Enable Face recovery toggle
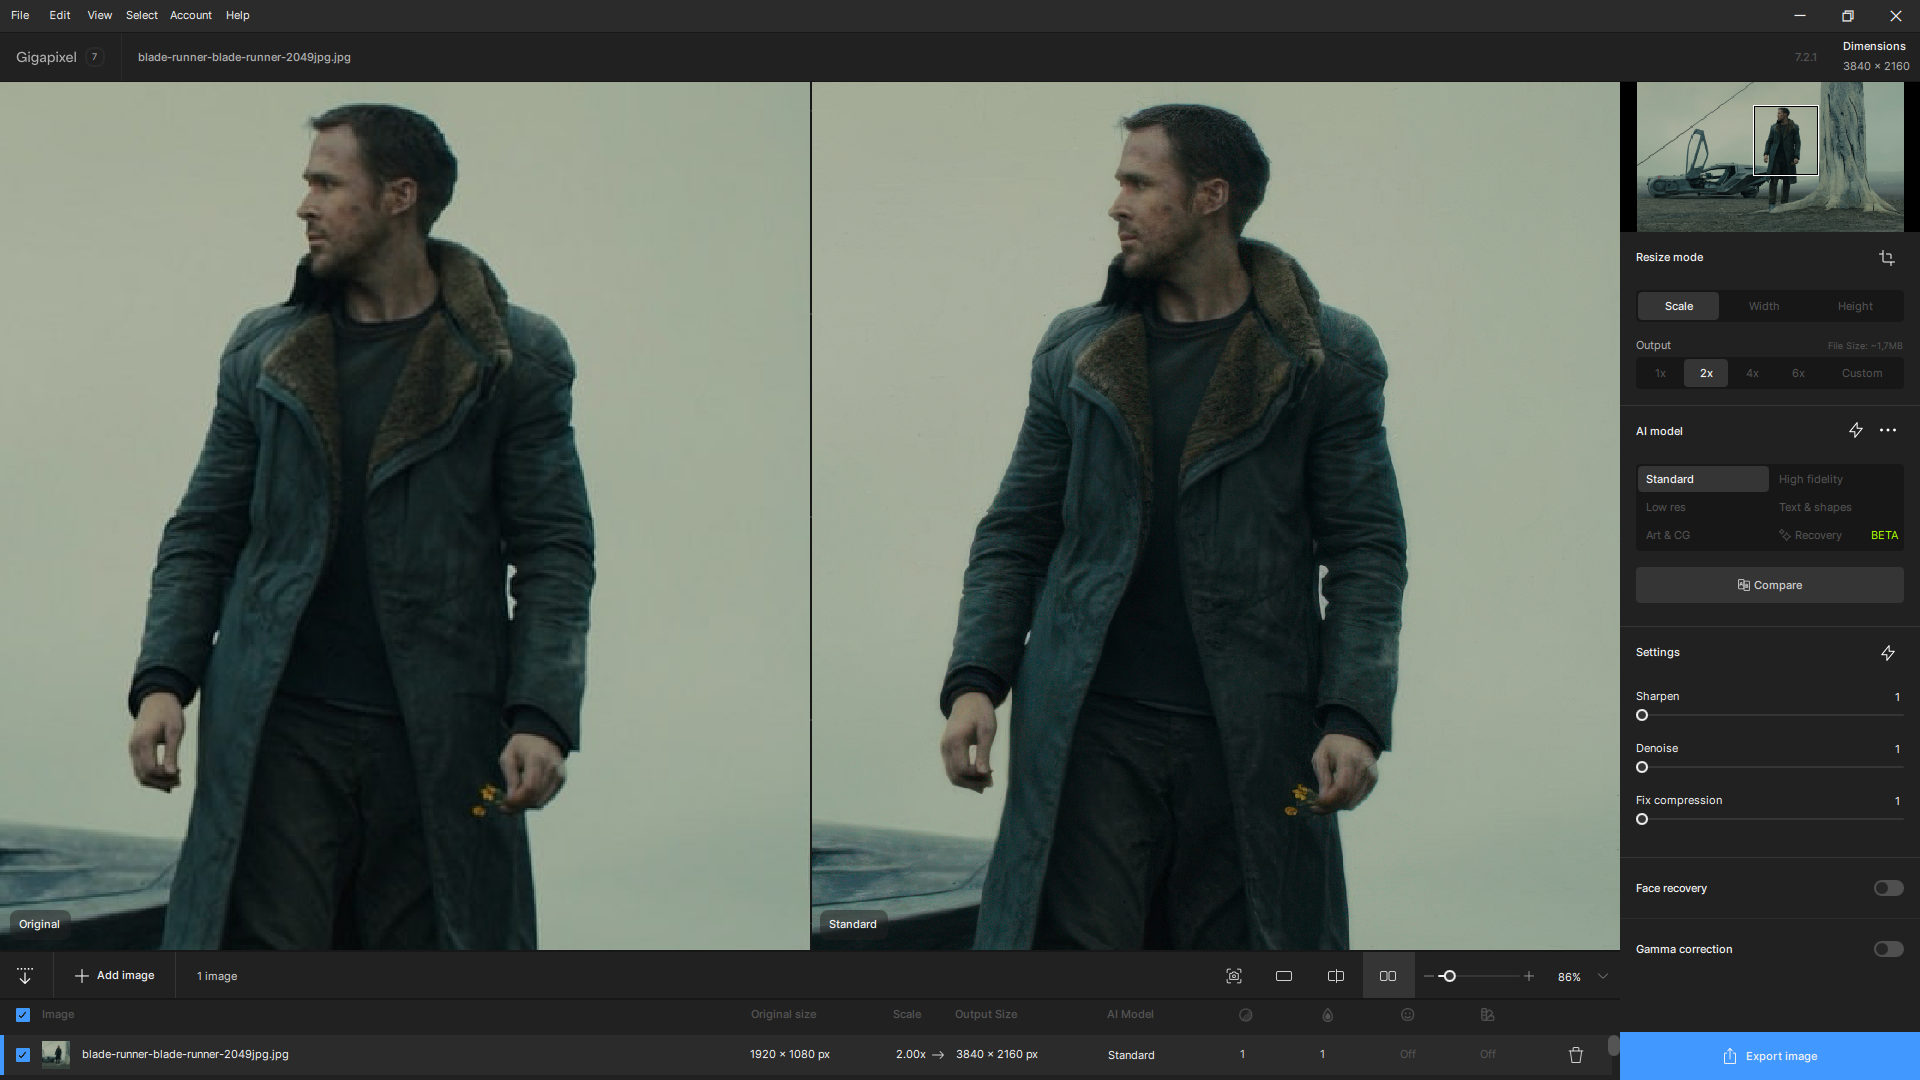 point(1888,888)
